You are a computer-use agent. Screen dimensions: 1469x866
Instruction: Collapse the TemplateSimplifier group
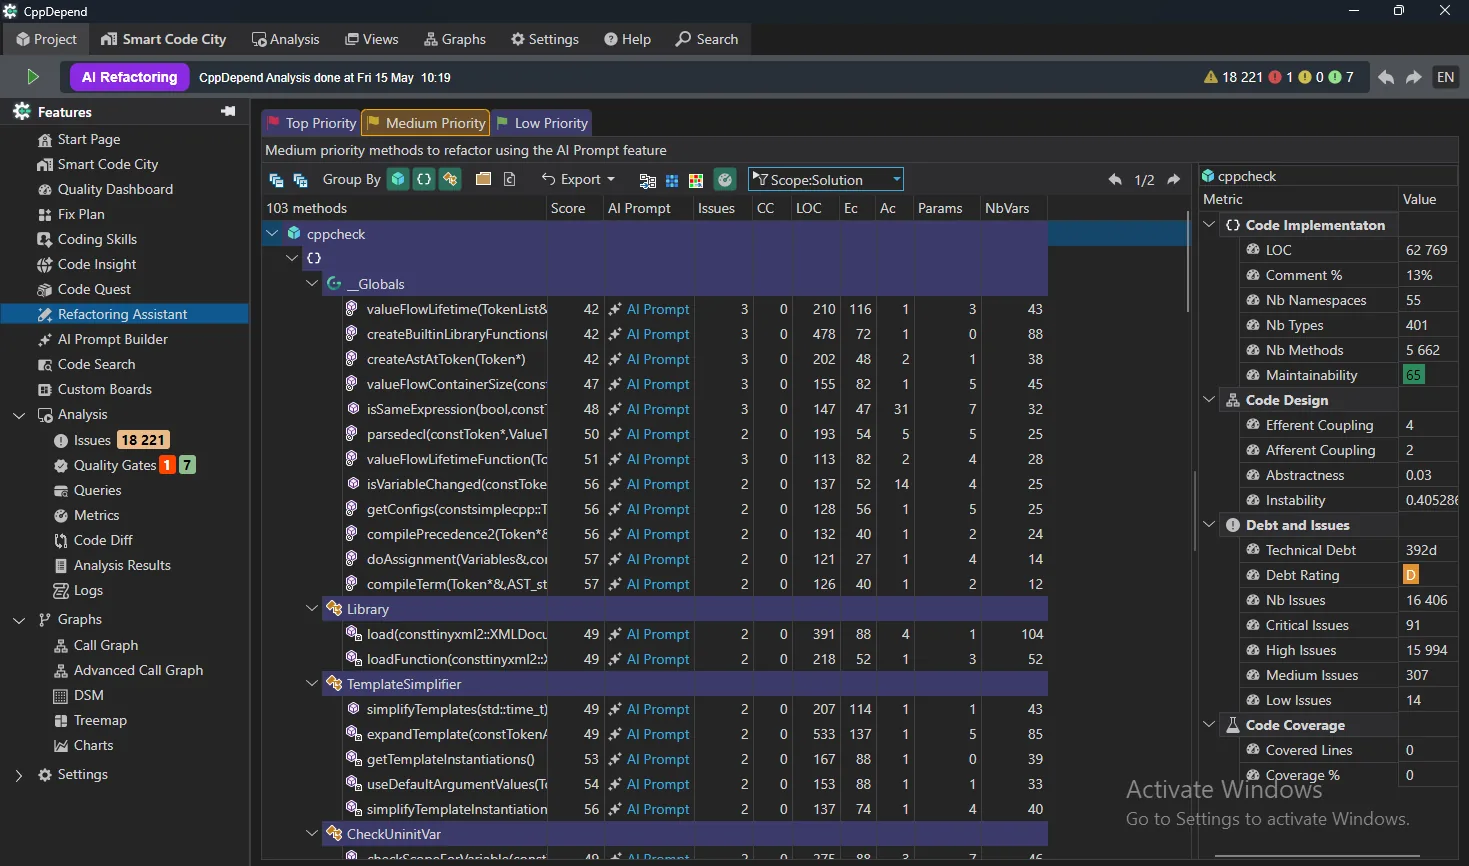312,683
